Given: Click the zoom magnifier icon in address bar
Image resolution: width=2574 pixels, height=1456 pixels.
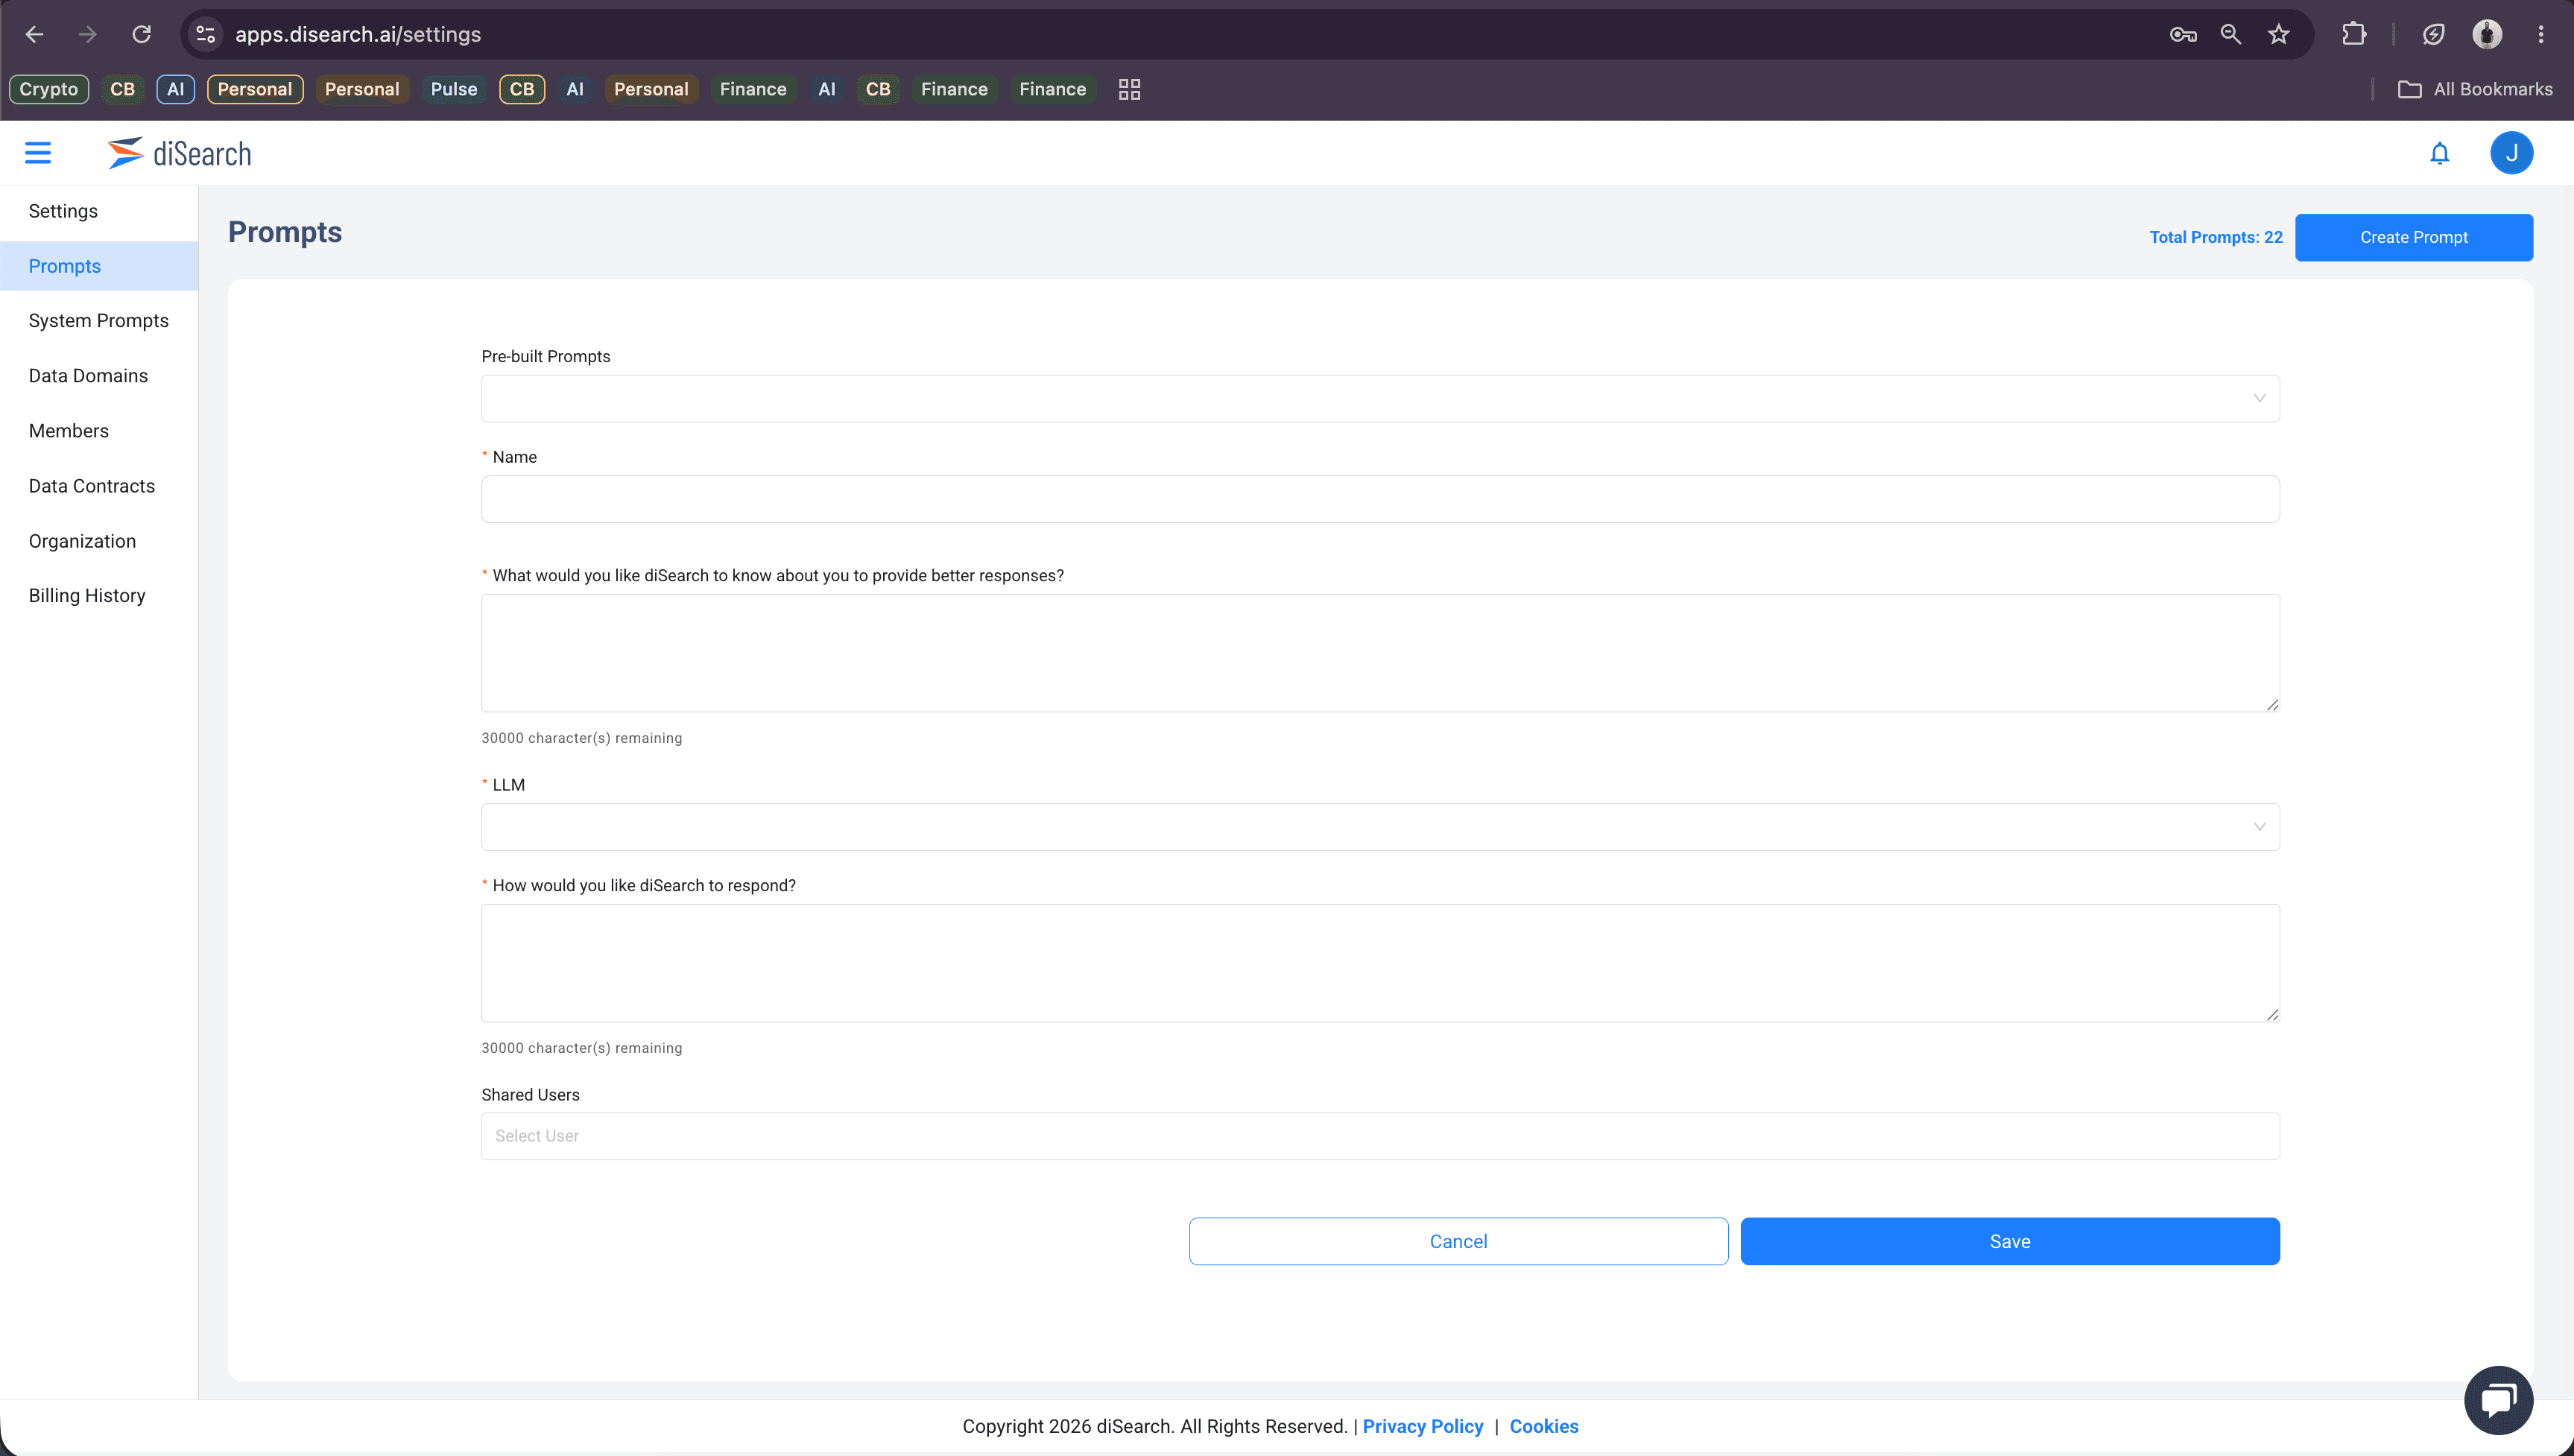Looking at the screenshot, I should point(2231,34).
